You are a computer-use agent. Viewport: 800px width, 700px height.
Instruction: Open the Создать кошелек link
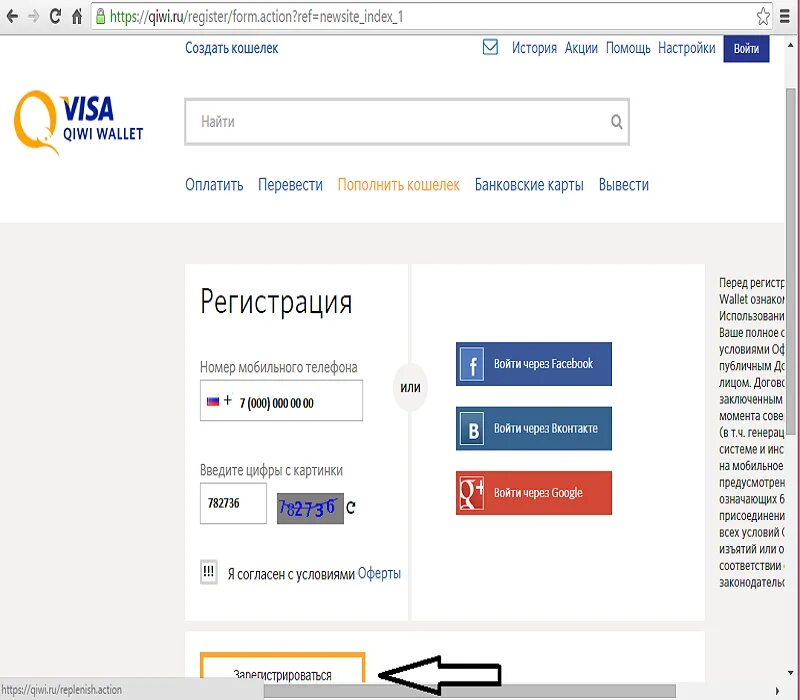(232, 48)
